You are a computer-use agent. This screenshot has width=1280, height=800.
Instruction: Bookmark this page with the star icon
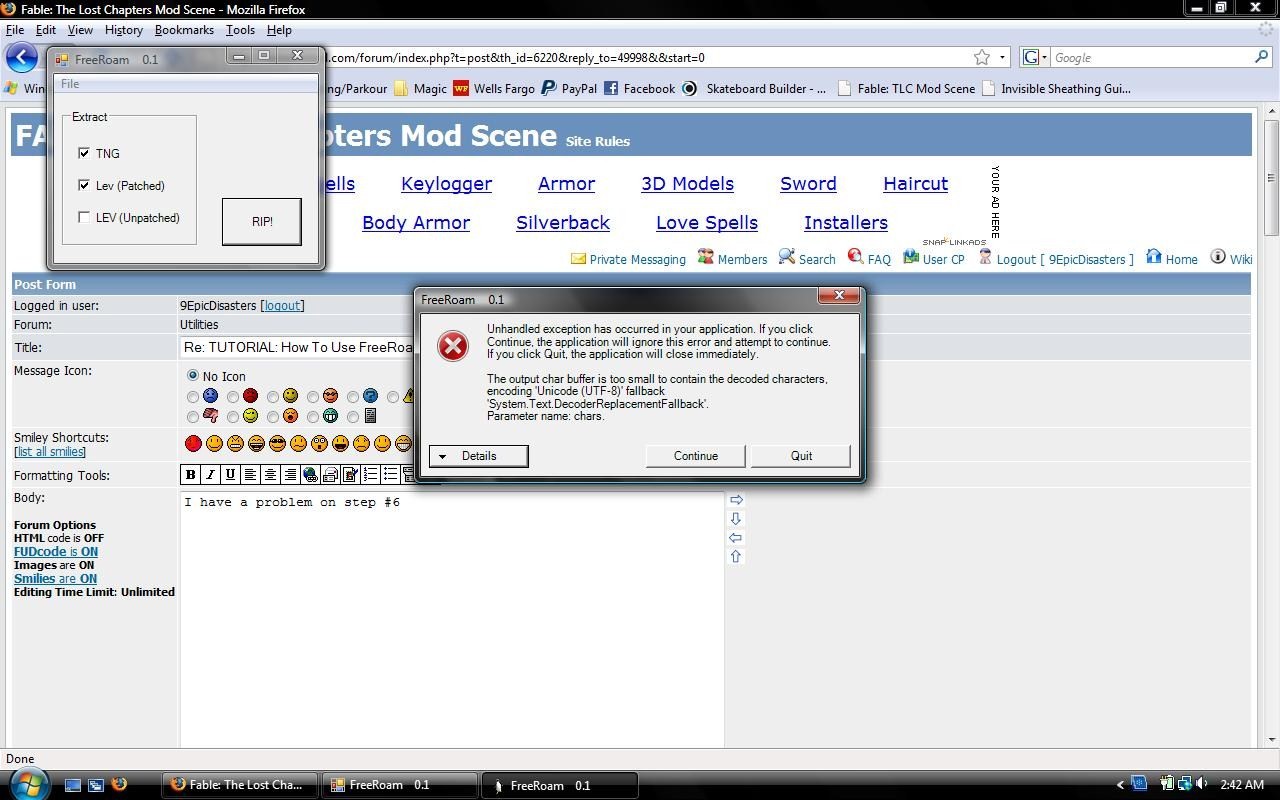982,58
